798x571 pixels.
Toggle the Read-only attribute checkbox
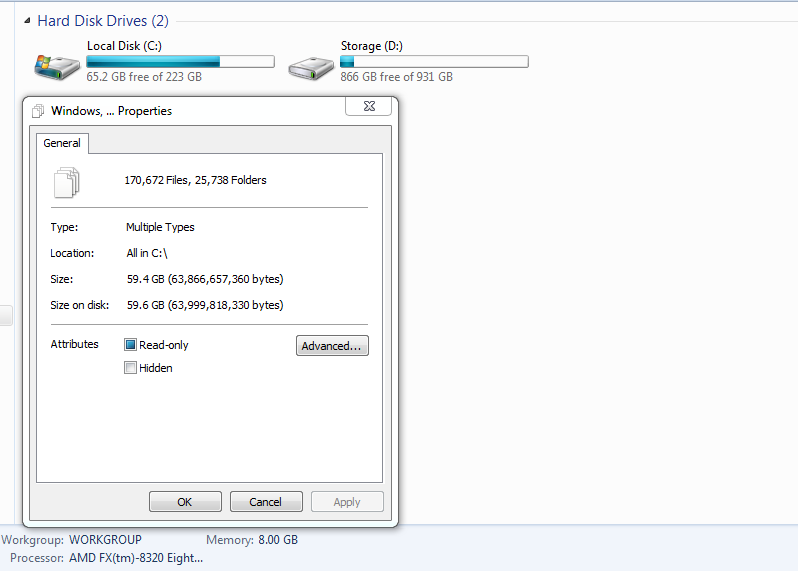(x=130, y=345)
